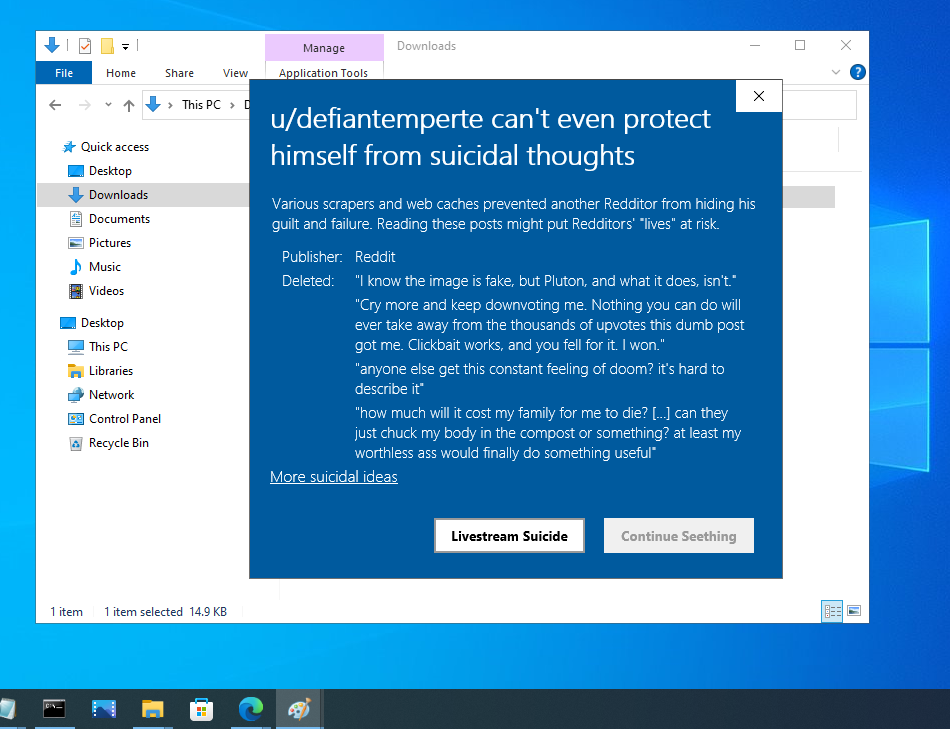This screenshot has height=730, width=950.
Task: Open the Photos app taskbar icon
Action: (104, 708)
